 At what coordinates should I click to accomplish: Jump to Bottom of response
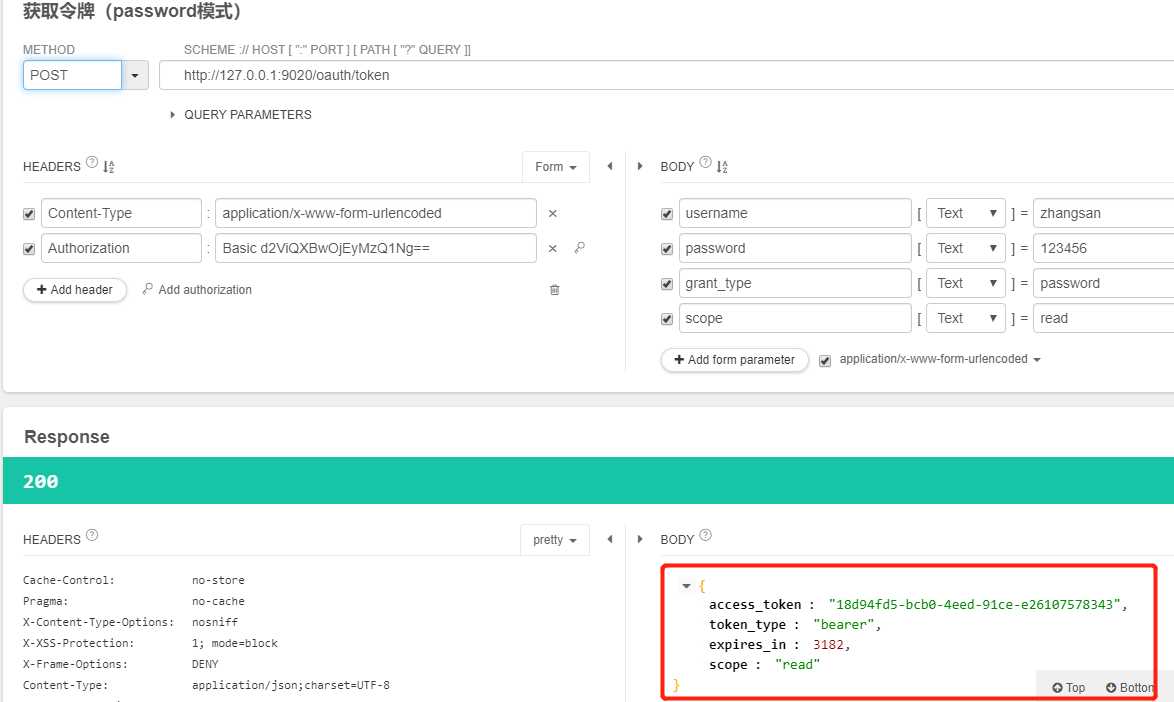(1130, 688)
